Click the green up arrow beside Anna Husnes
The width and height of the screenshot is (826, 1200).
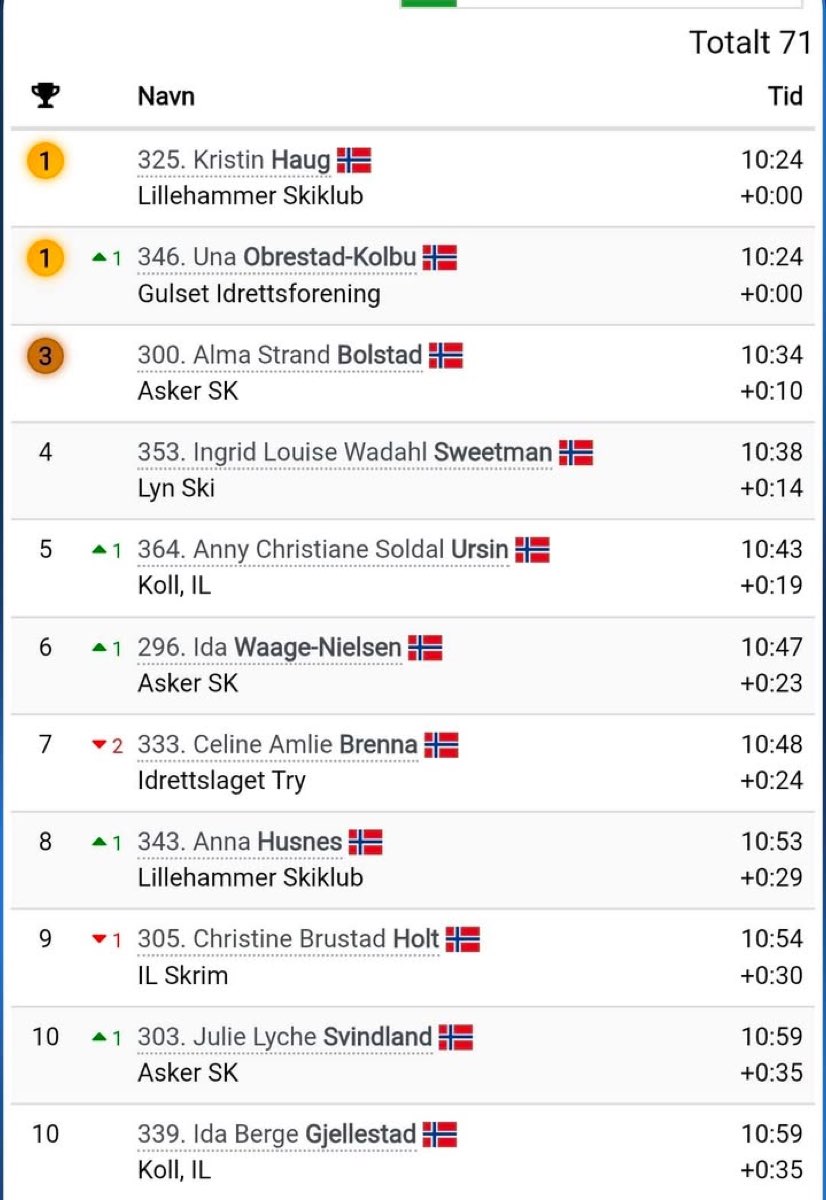[98, 843]
